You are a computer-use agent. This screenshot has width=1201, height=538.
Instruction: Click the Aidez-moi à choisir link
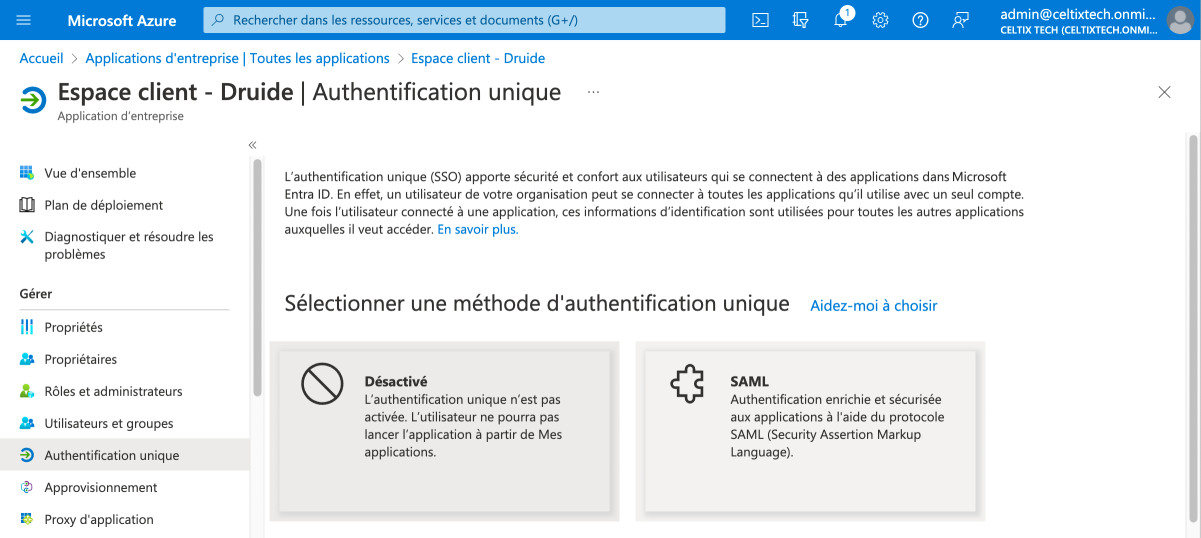coord(873,305)
